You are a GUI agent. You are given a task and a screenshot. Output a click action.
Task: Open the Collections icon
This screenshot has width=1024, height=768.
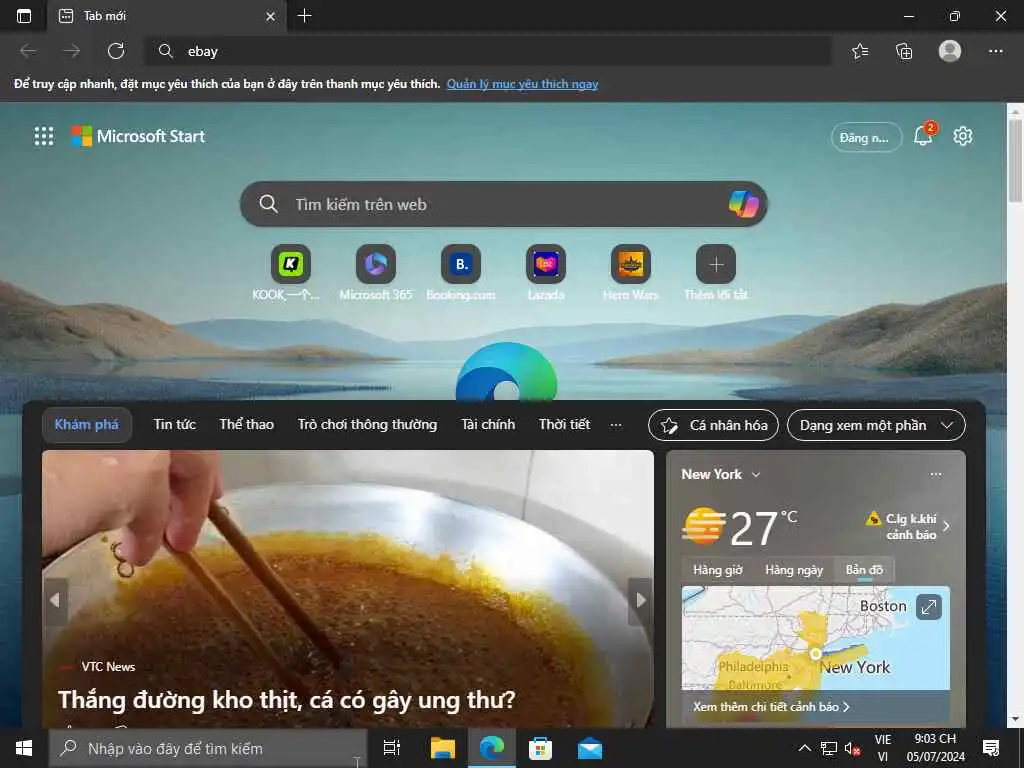pos(904,51)
